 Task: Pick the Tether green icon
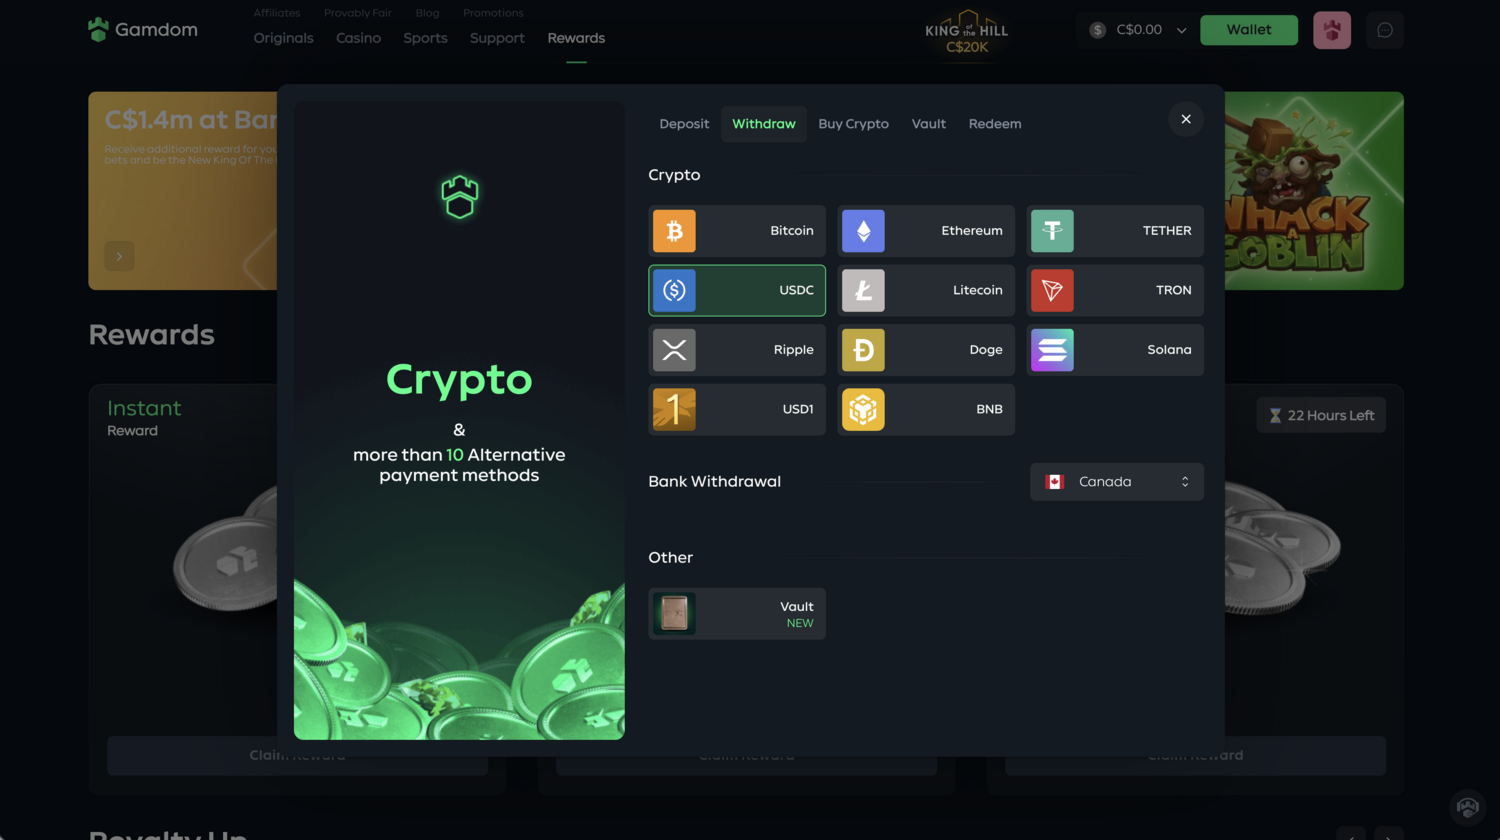(1052, 231)
